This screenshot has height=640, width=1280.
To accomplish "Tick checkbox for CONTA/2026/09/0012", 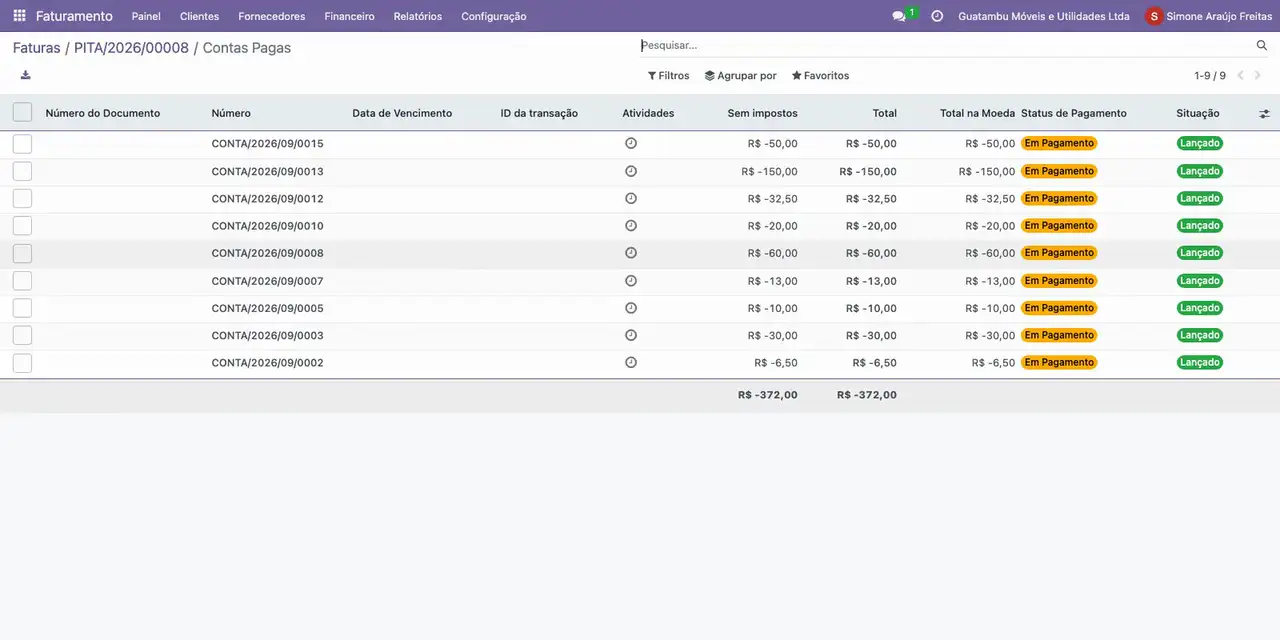I will tap(22, 198).
